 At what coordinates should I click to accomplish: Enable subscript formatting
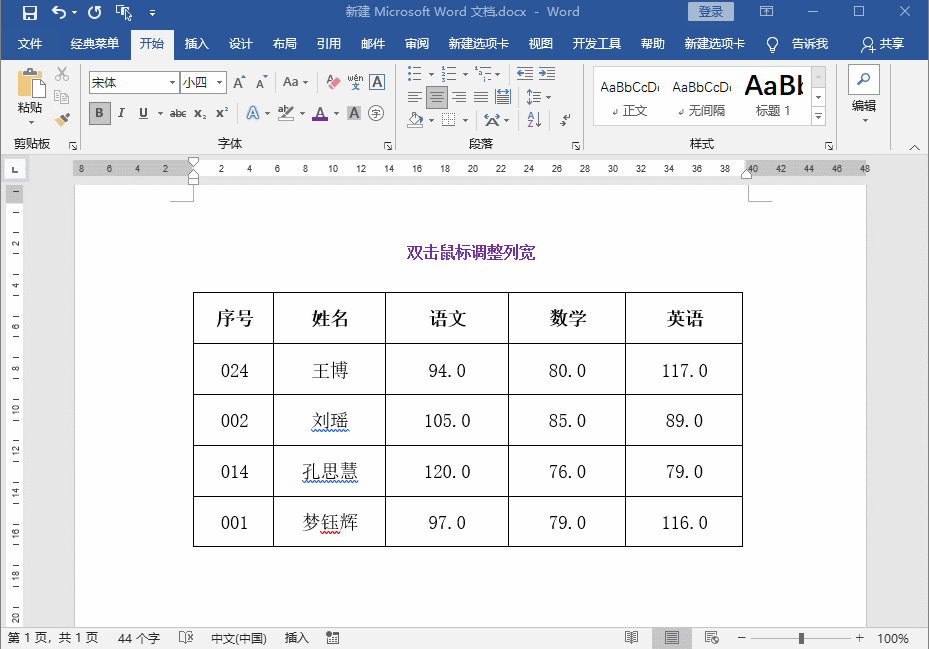[x=200, y=113]
